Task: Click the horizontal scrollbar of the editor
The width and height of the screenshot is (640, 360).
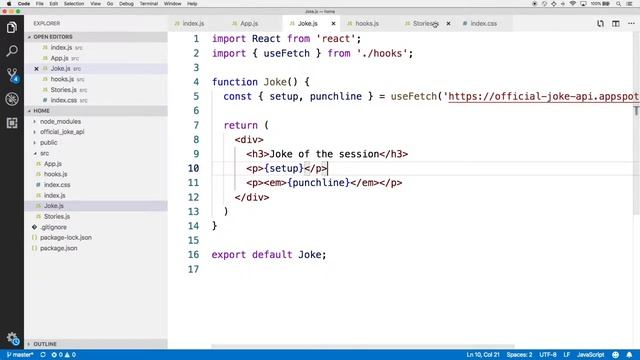Action: coord(363,346)
